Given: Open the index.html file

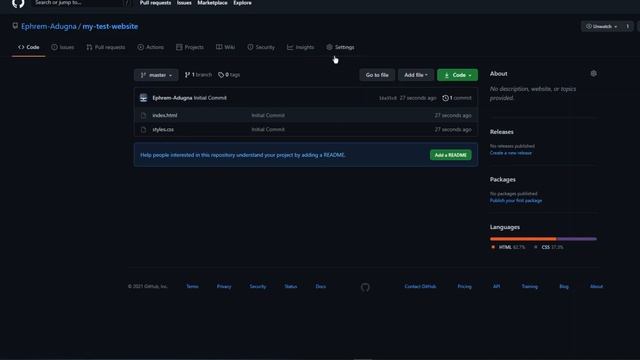Looking at the screenshot, I should (x=165, y=116).
